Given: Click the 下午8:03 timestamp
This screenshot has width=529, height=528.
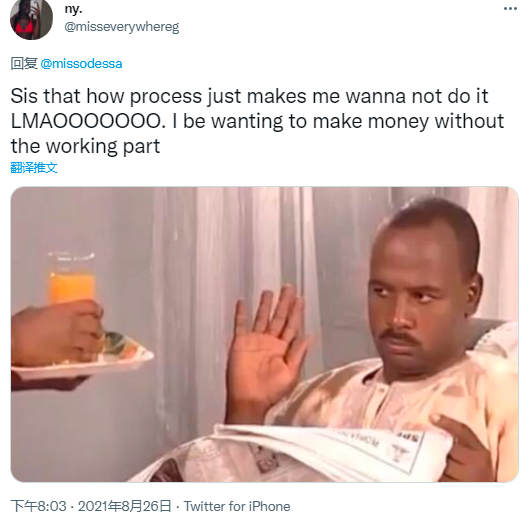Looking at the screenshot, I should click(x=38, y=506).
